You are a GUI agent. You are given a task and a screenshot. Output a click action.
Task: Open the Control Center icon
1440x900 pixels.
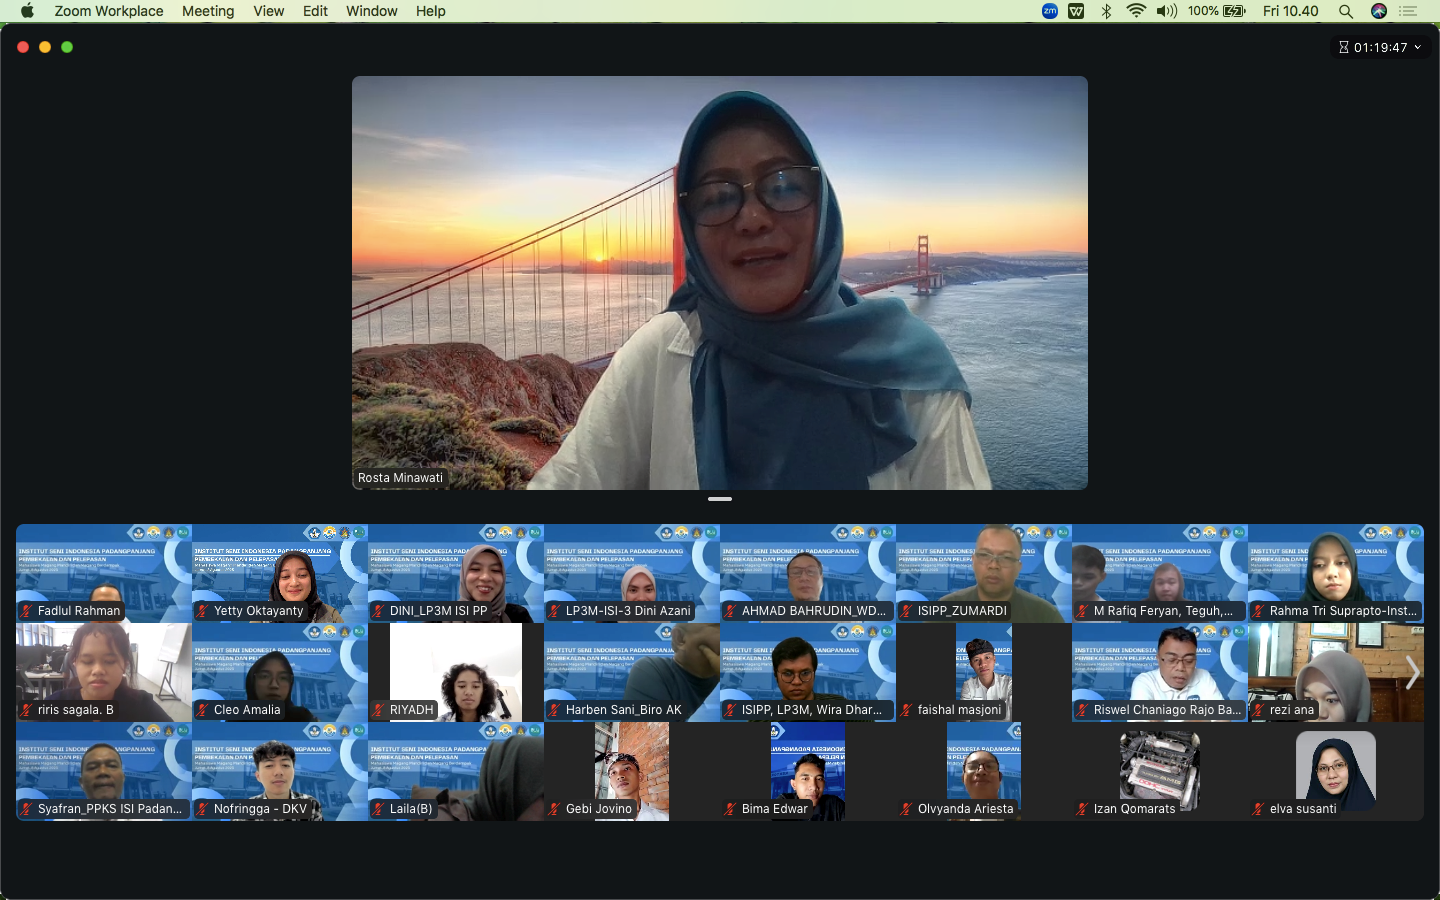1409,11
